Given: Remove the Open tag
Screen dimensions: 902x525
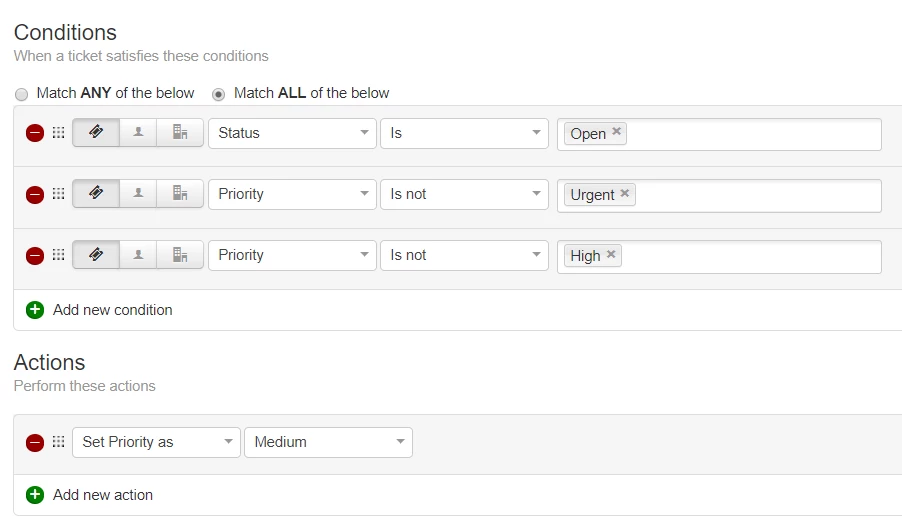Looking at the screenshot, I should [616, 131].
